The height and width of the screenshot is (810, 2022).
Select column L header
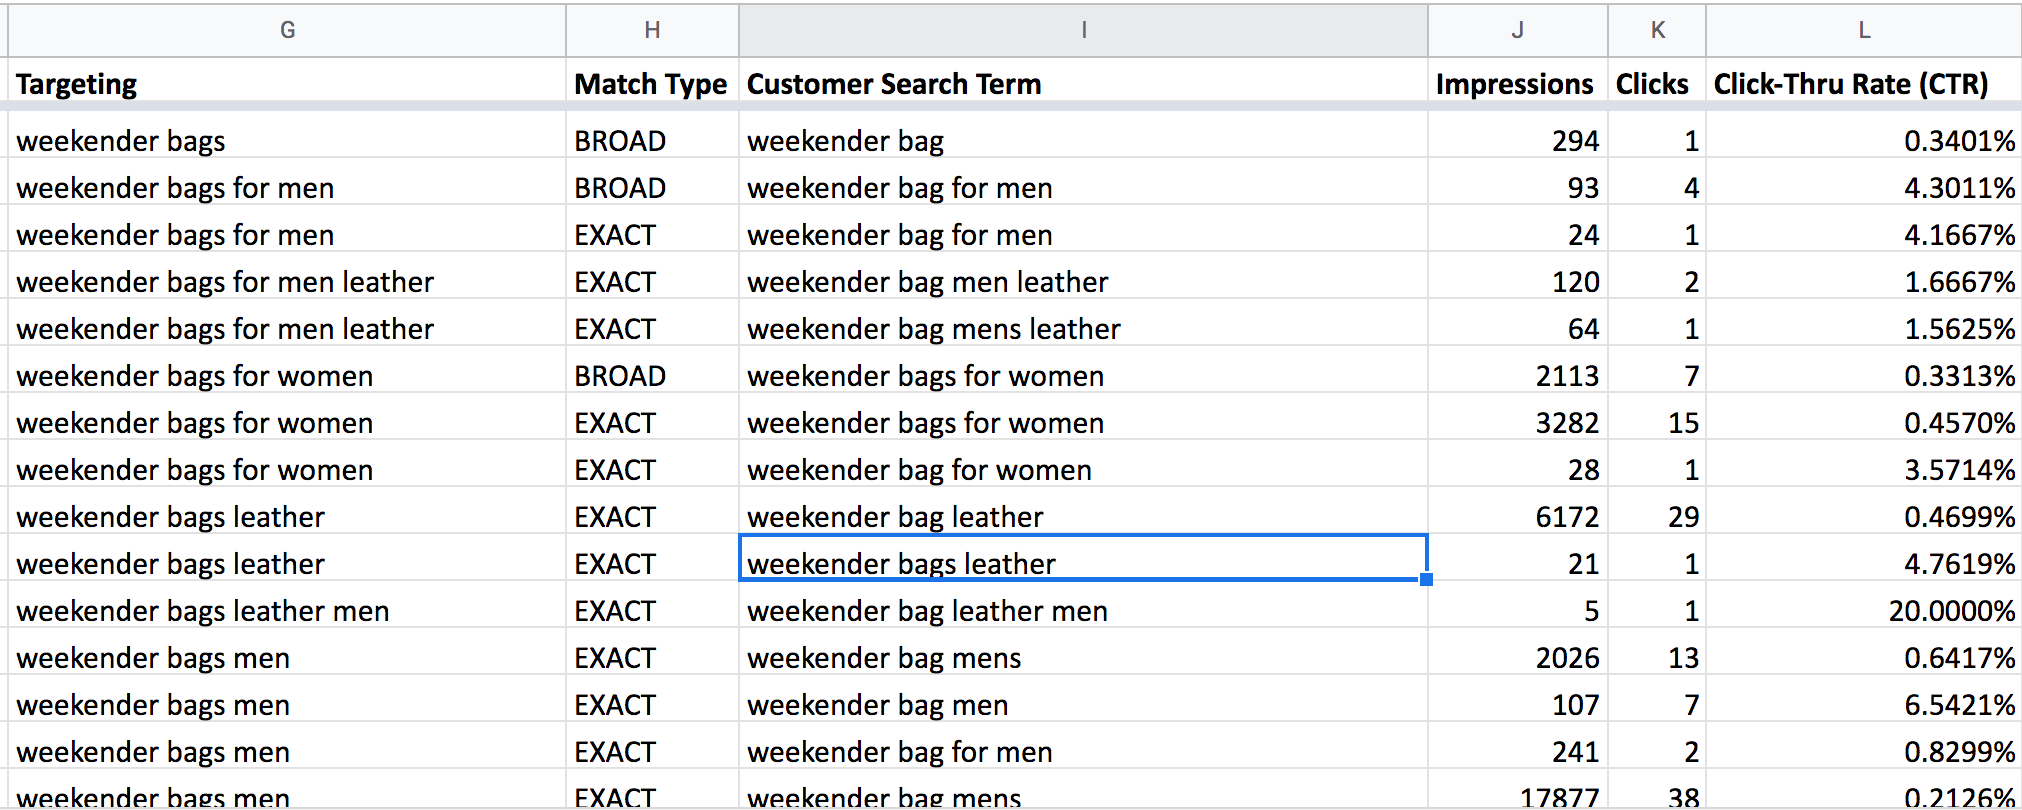click(x=1864, y=30)
